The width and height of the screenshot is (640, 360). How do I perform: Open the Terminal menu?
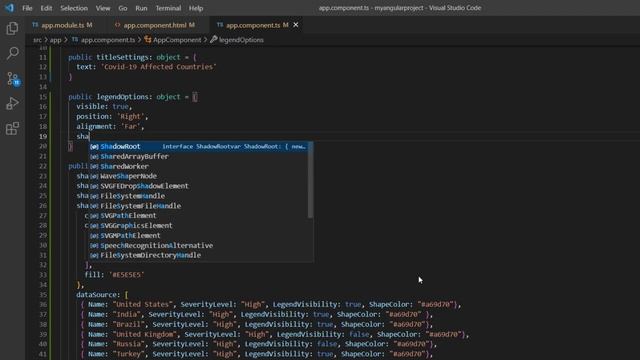click(x=168, y=8)
